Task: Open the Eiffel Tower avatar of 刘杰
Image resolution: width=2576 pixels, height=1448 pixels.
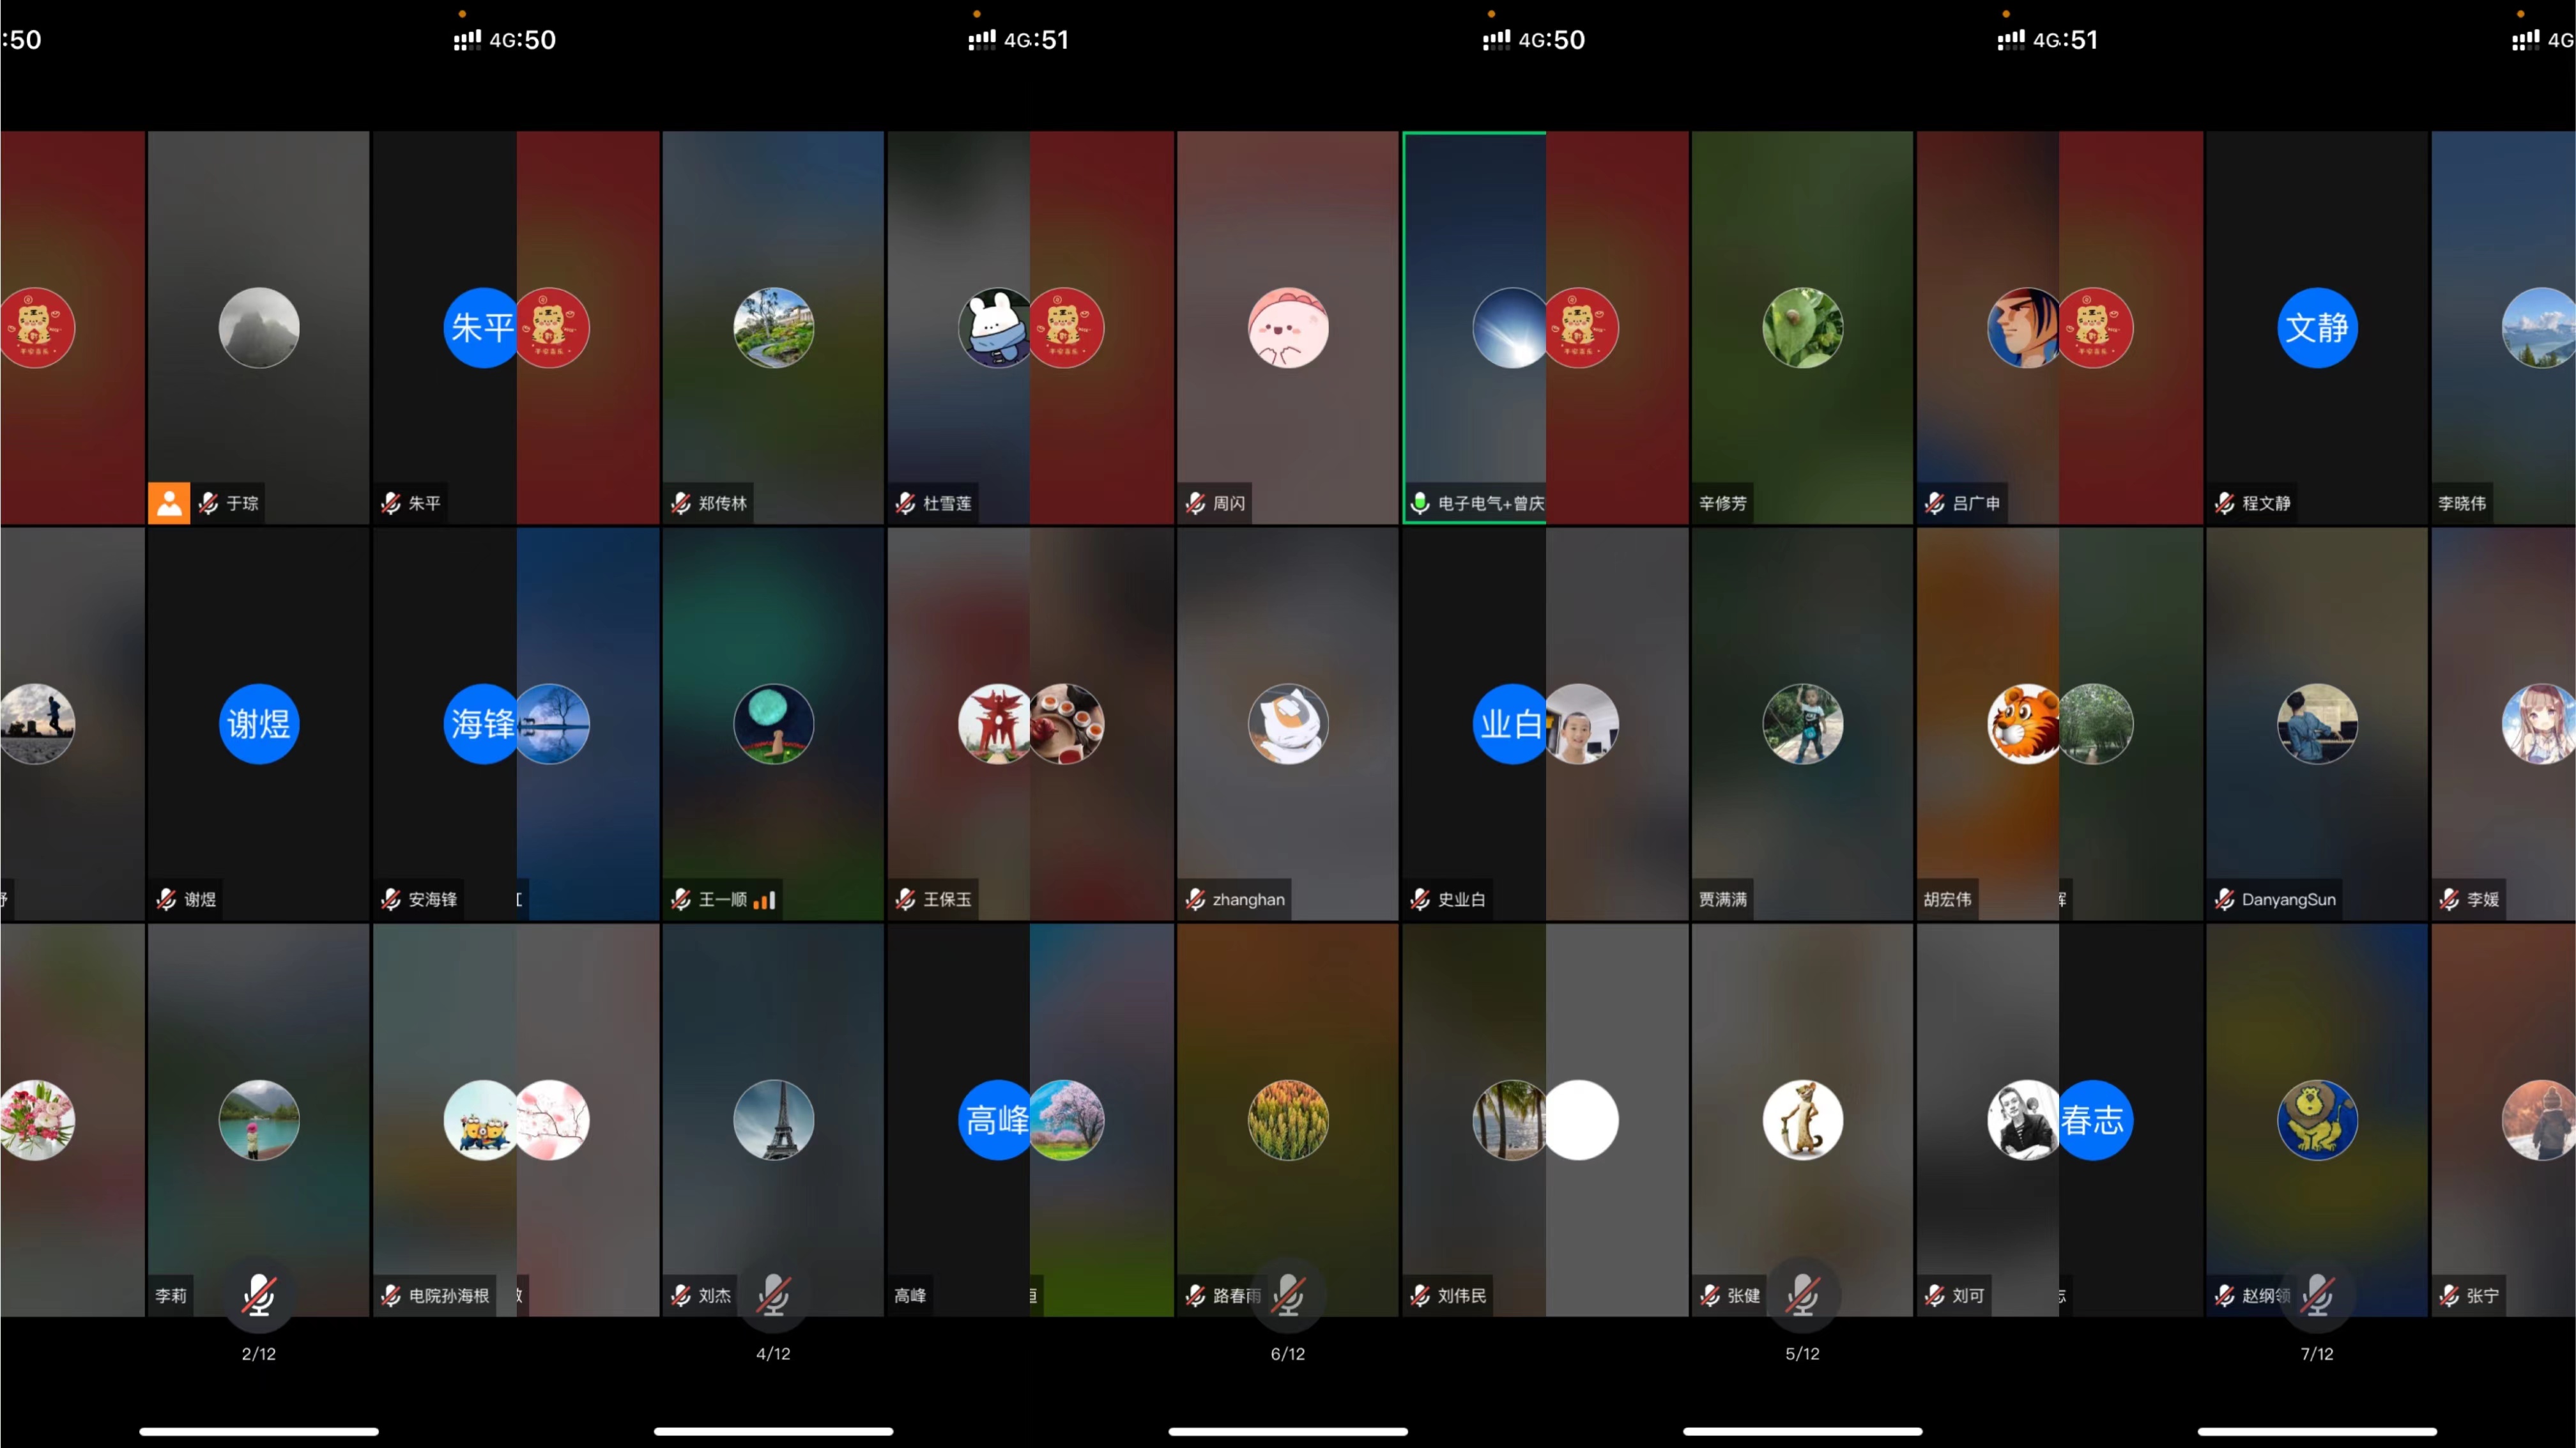Action: pos(773,1120)
